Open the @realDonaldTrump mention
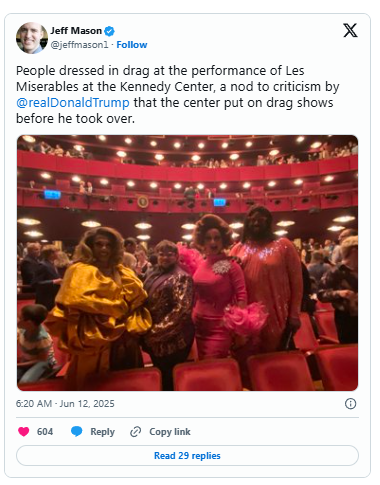Image resolution: width=380 pixels, height=485 pixels. tap(73, 103)
